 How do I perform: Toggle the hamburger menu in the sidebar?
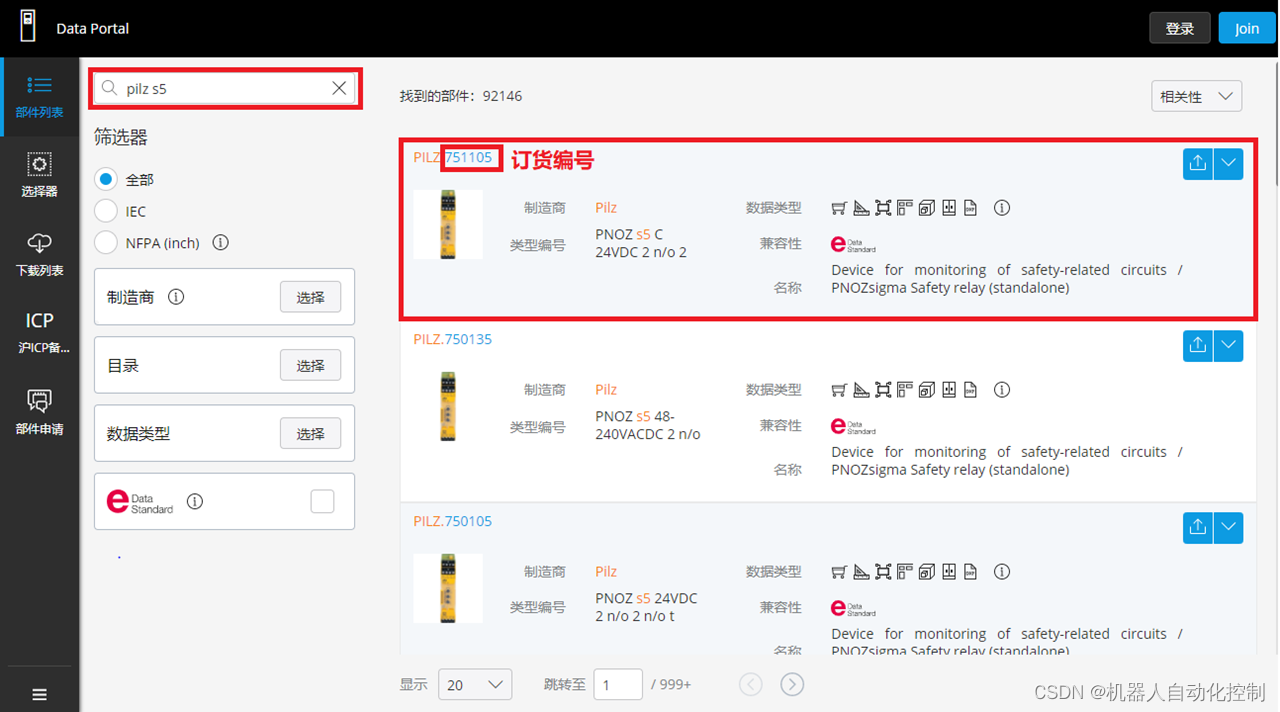pos(39,694)
